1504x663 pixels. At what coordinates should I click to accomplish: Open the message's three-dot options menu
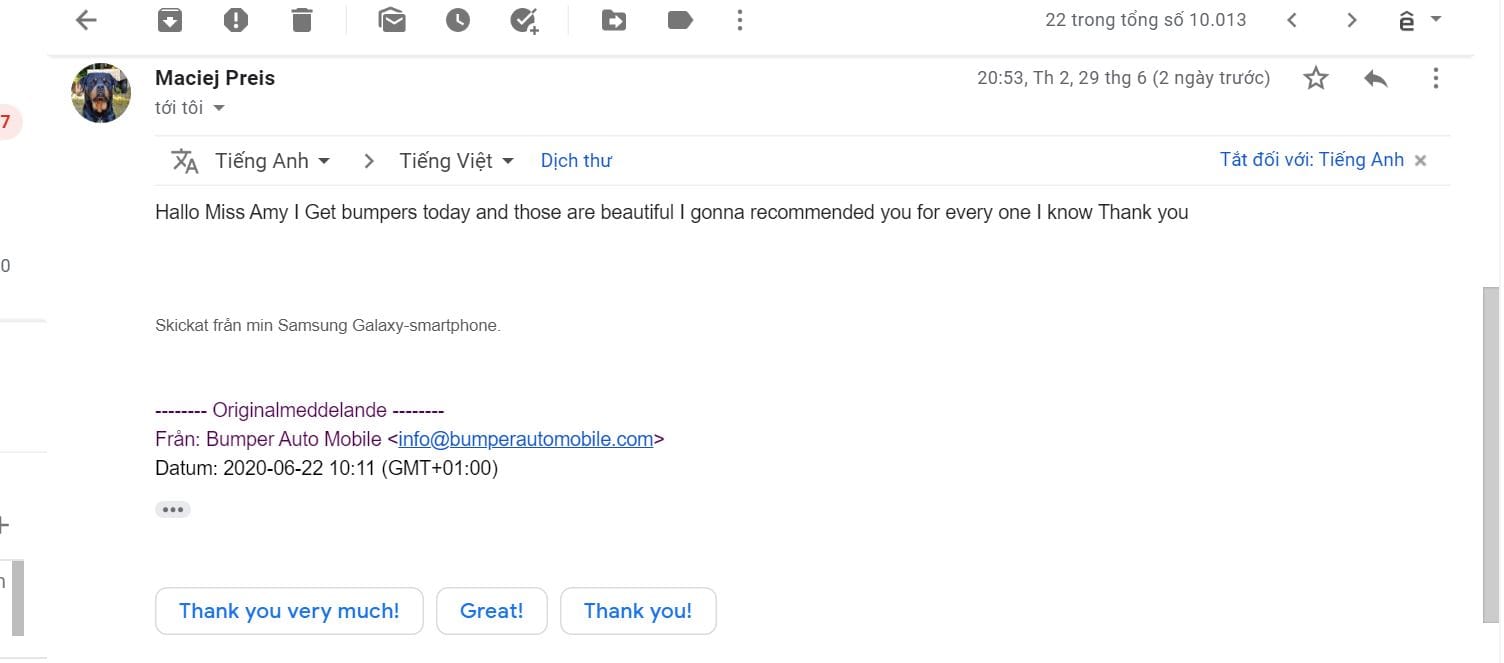(1436, 78)
